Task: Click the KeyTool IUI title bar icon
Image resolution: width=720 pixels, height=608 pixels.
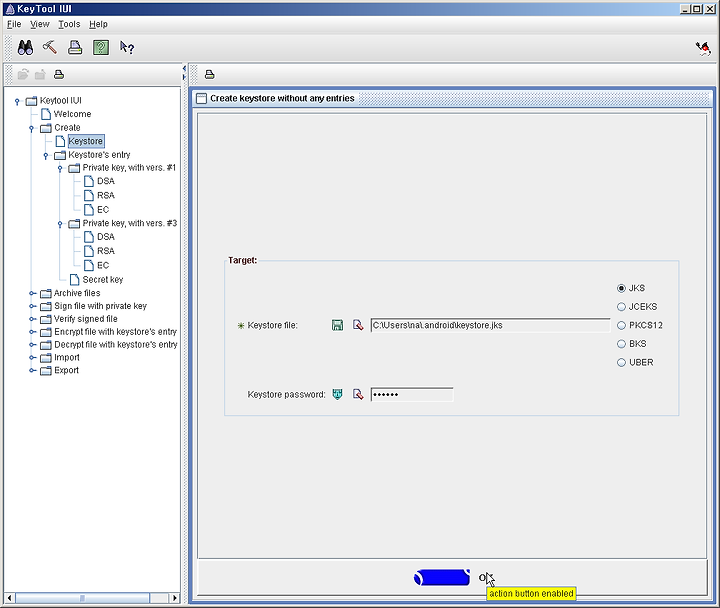Action: pyautogui.click(x=10, y=9)
